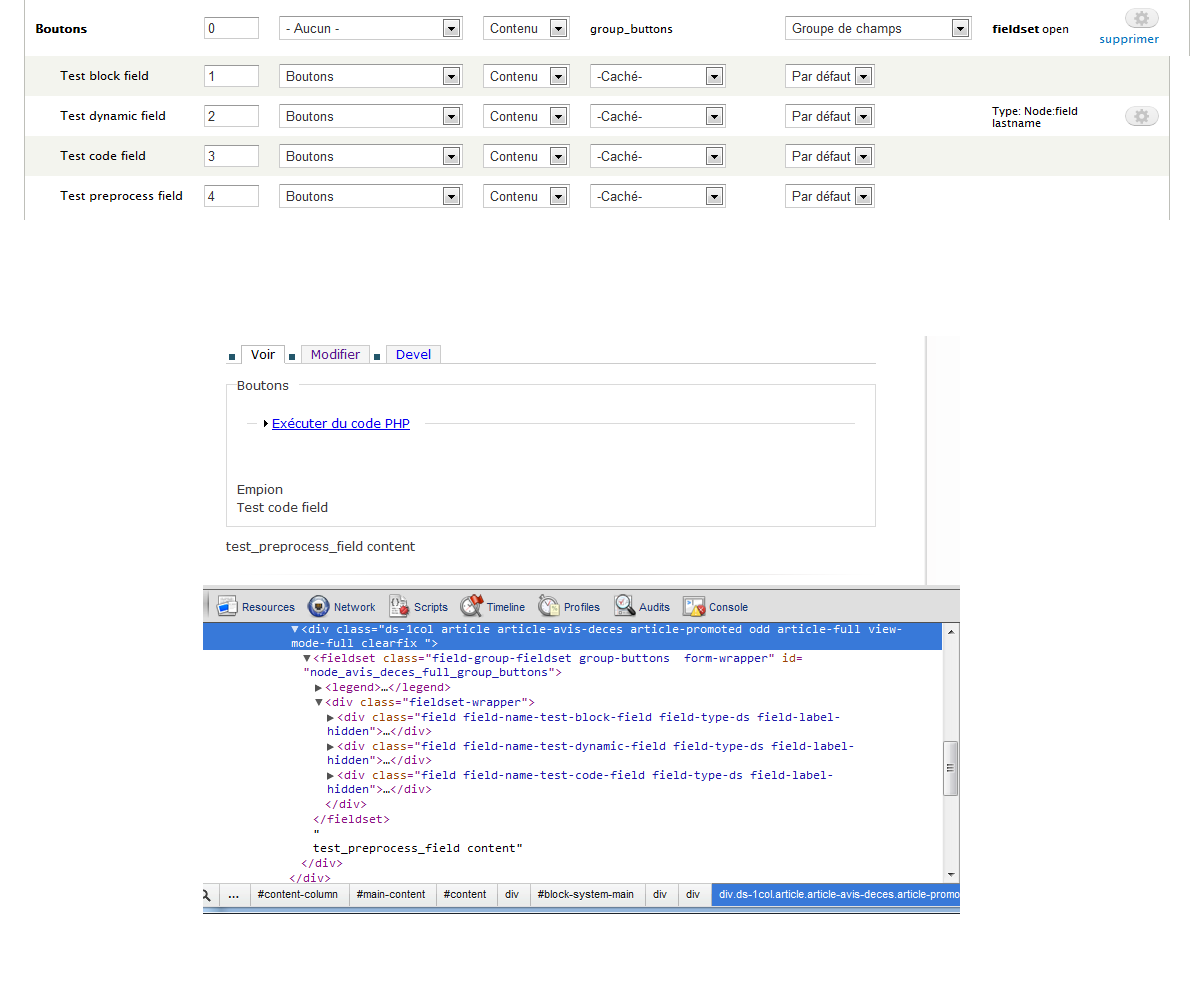Click scrollbar up arrow in DOM panel
1203x1000 pixels.
[x=951, y=630]
